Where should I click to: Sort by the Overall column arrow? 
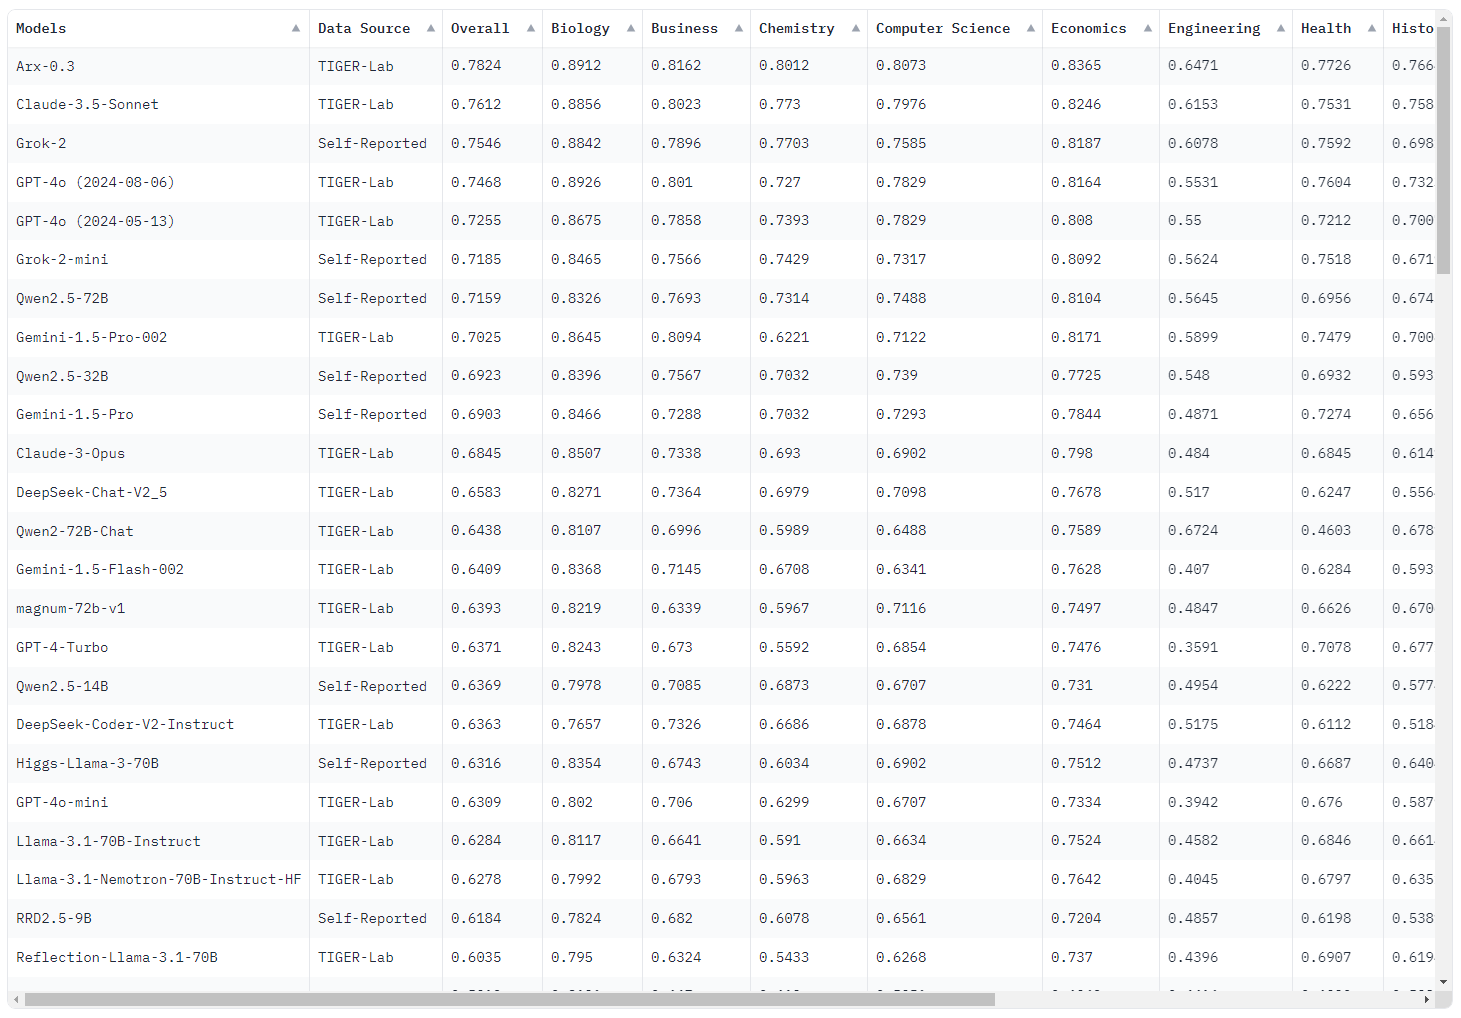[x=531, y=28]
